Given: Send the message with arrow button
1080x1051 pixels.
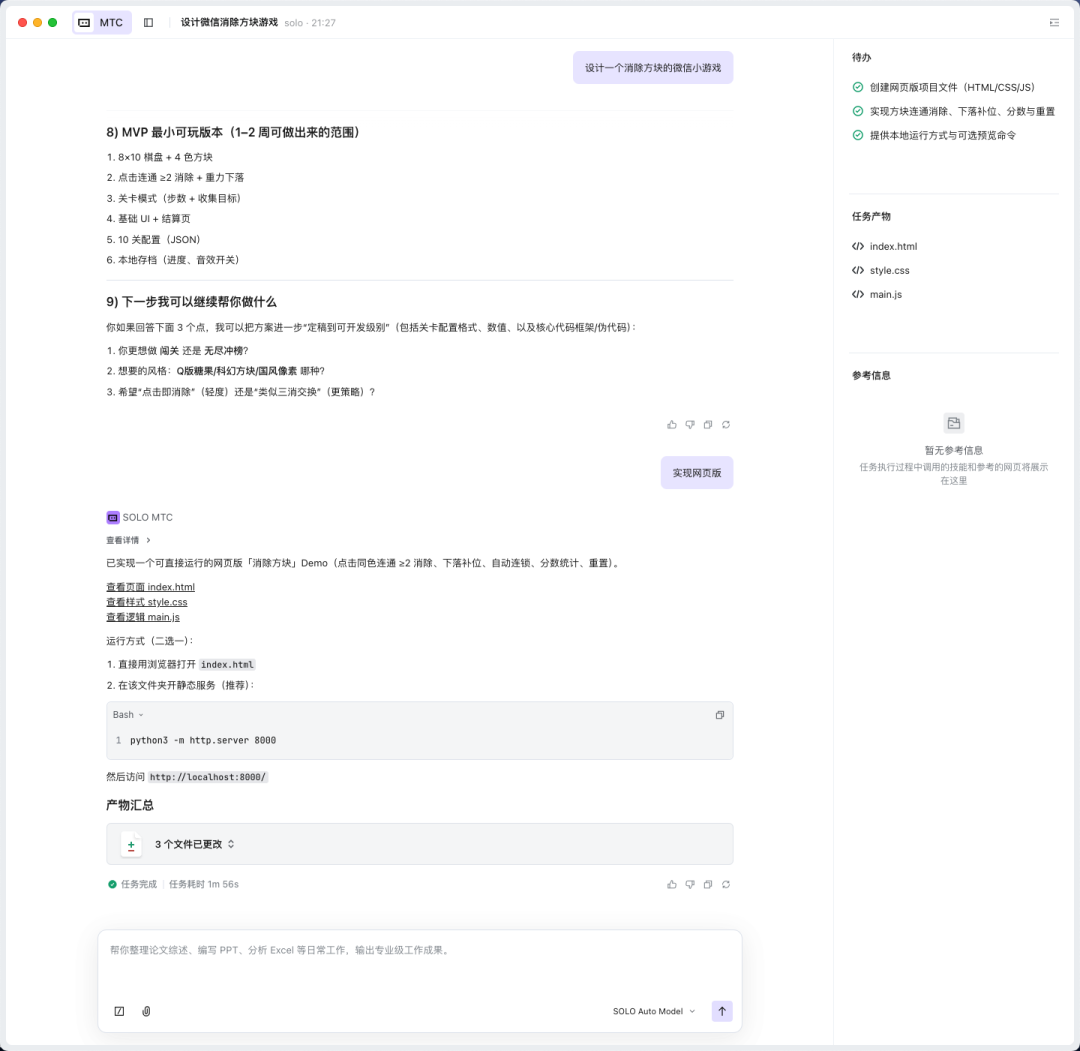Looking at the screenshot, I should 722,1011.
